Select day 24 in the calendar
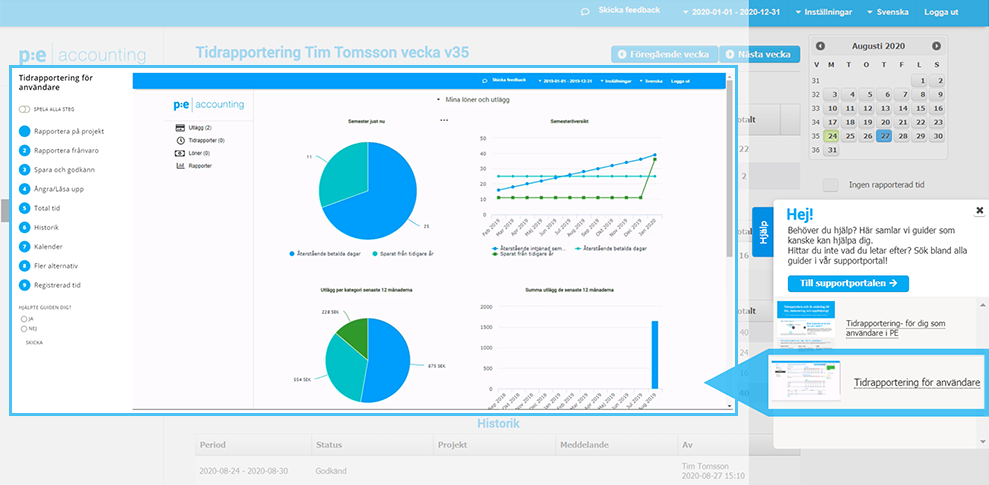Screen dimensions: 989x485 (833, 136)
